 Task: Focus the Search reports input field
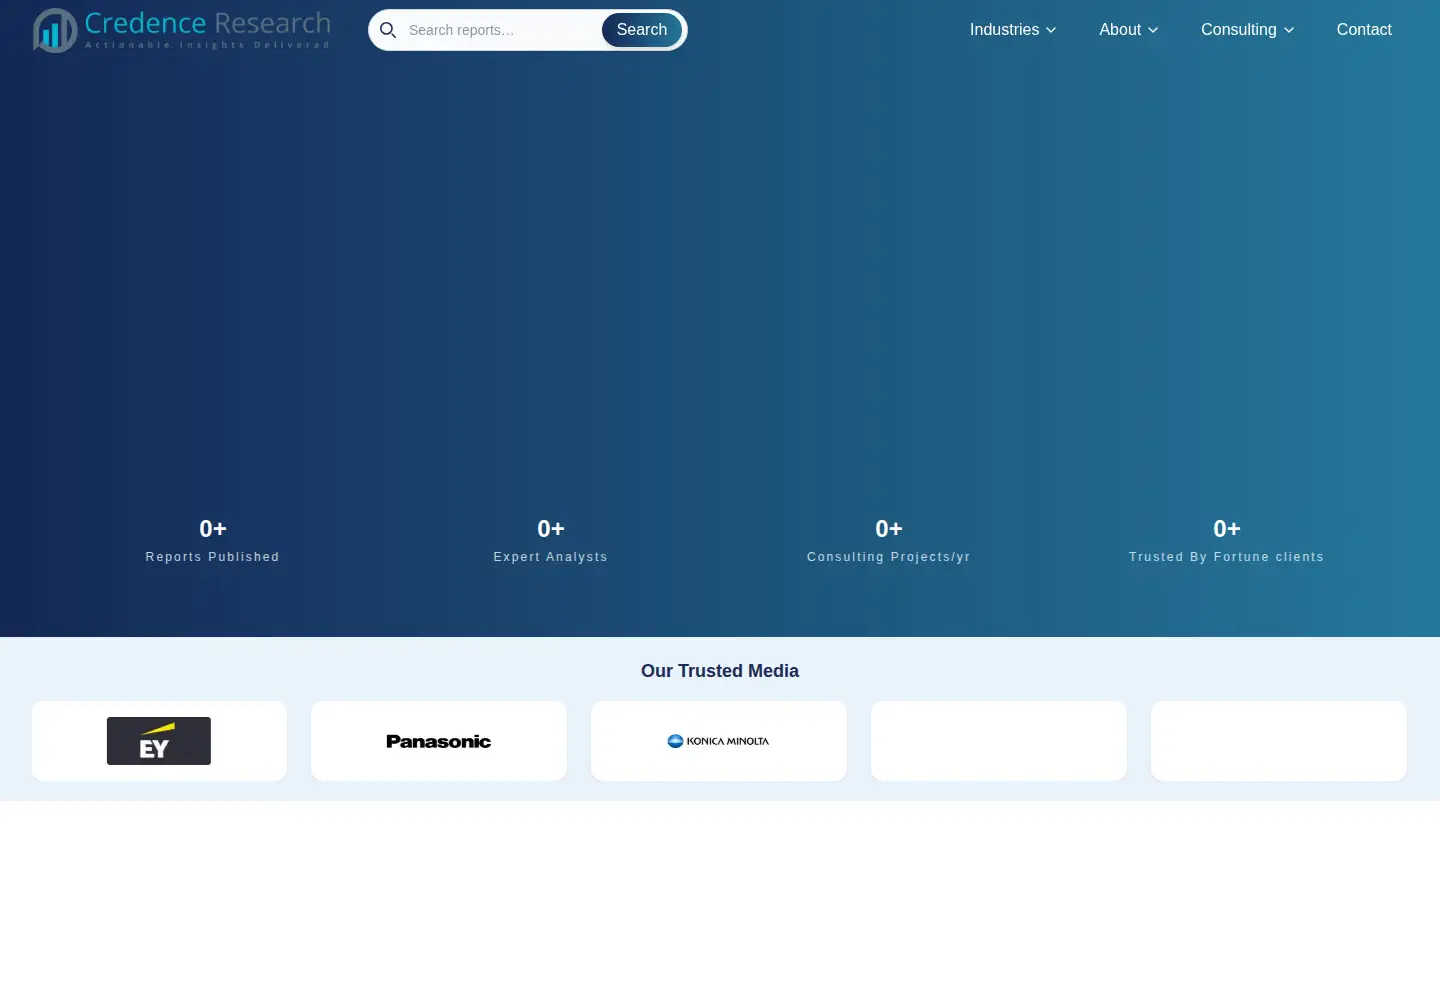(500, 30)
